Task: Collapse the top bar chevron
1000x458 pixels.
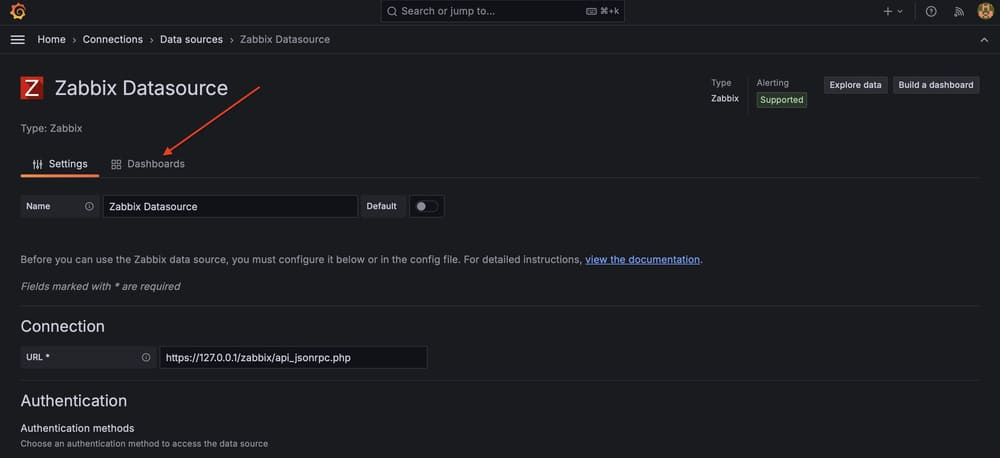Action: (984, 40)
